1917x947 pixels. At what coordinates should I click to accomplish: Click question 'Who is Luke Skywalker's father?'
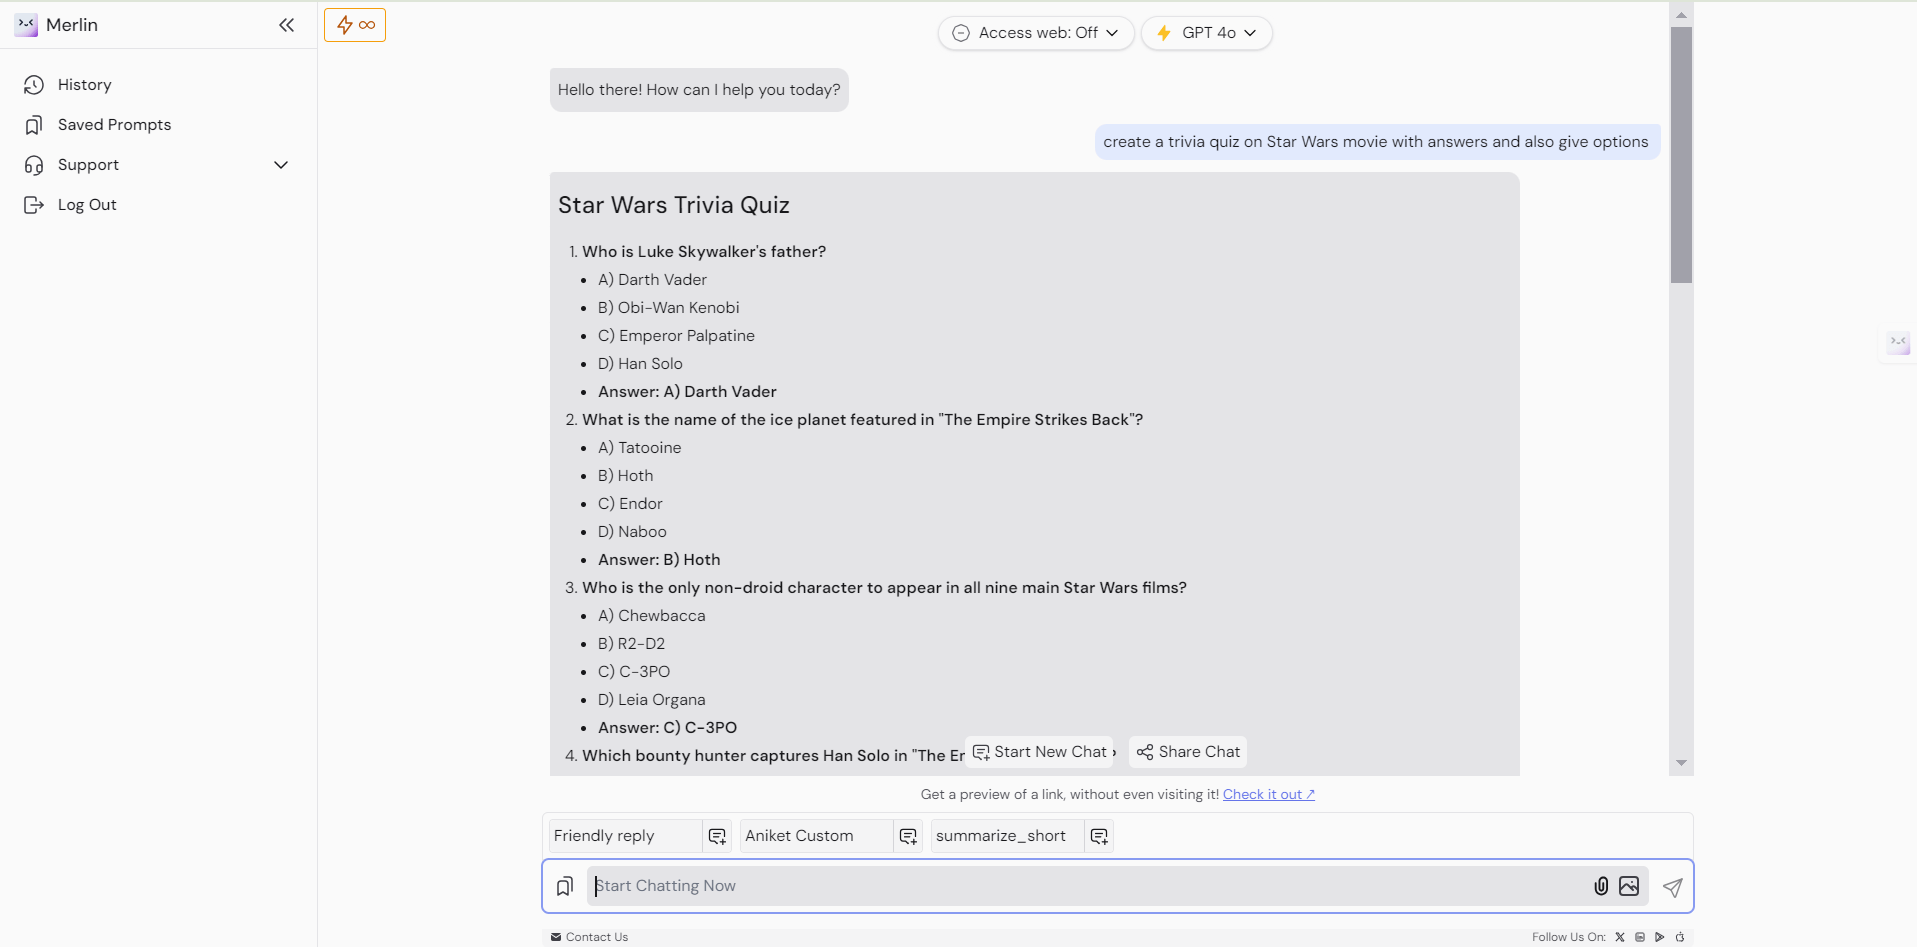(x=704, y=252)
